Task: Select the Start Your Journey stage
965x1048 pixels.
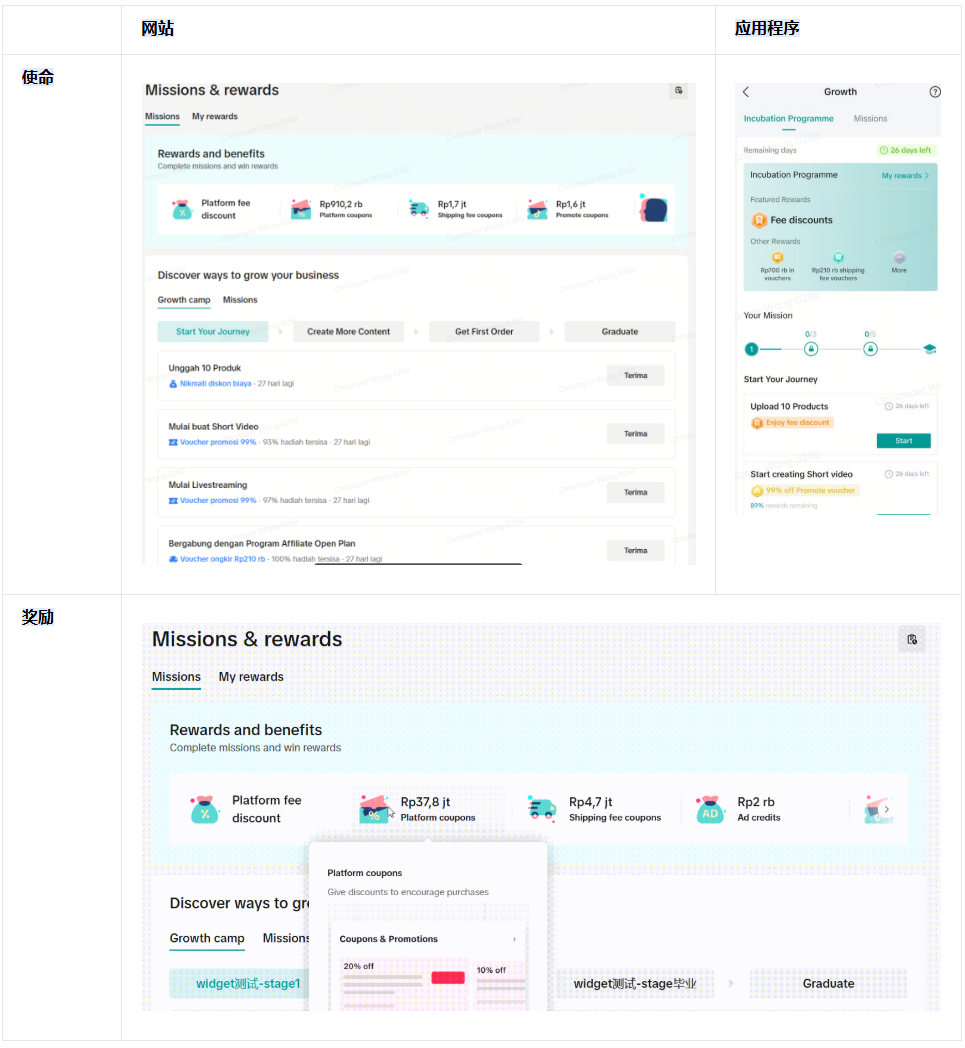Action: click(213, 332)
